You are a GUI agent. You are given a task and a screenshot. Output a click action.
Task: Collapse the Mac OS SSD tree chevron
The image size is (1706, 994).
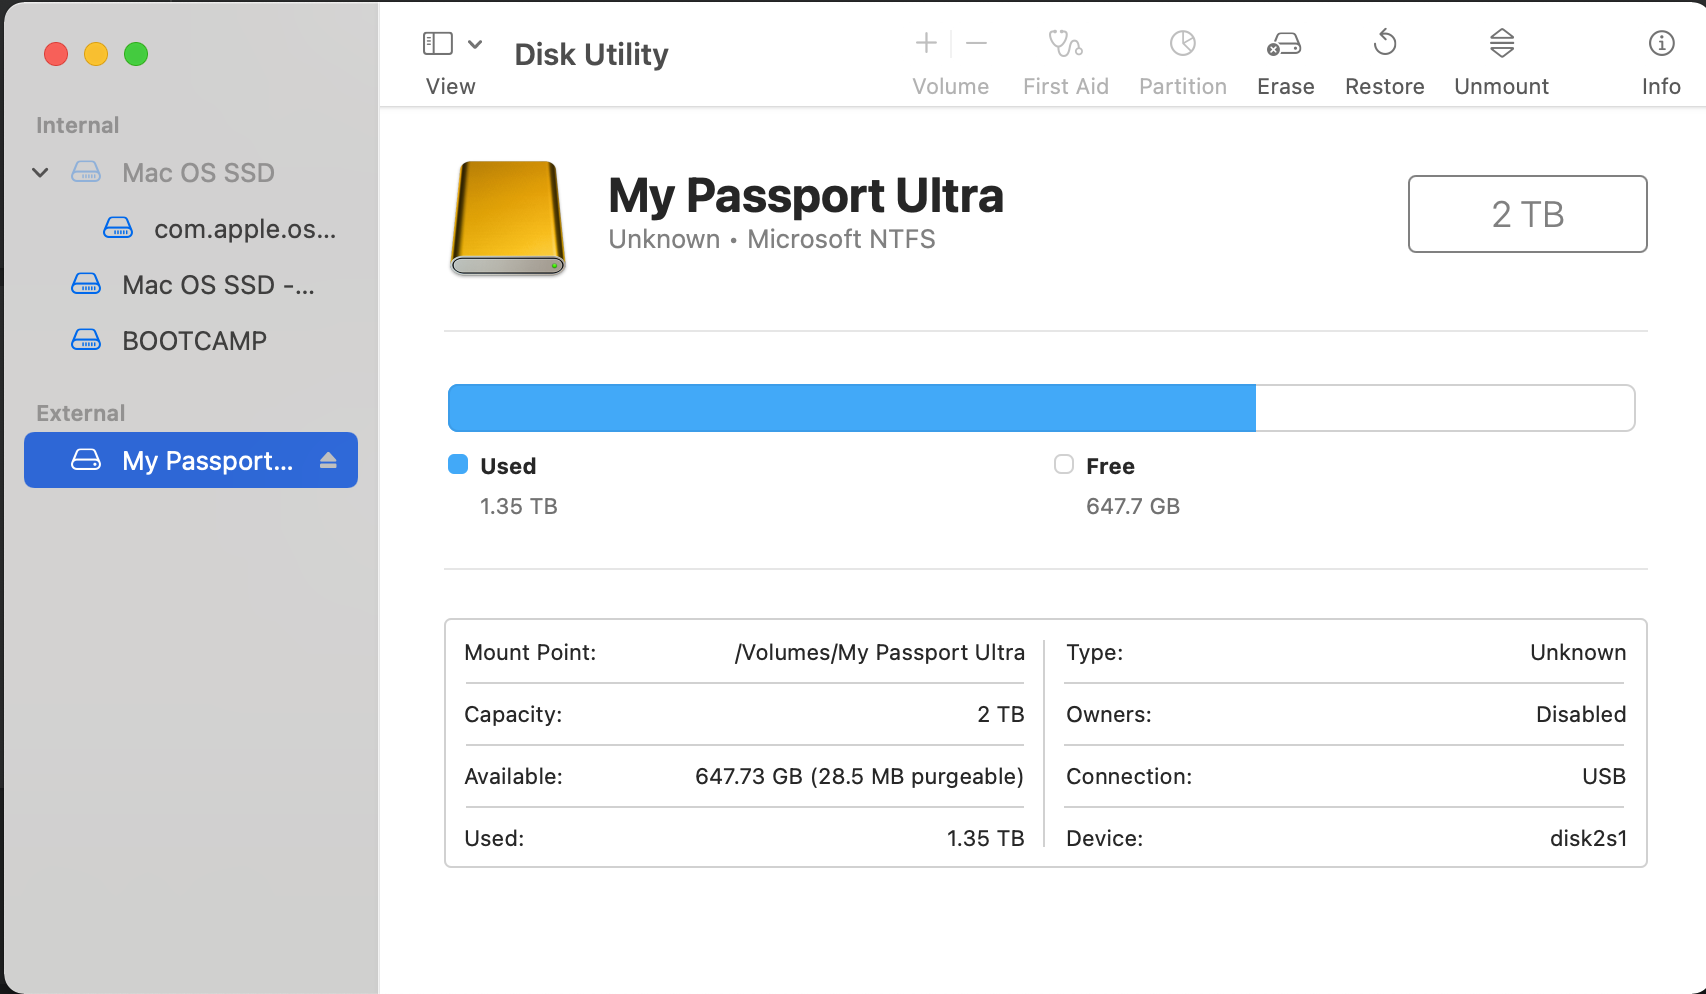[x=40, y=173]
